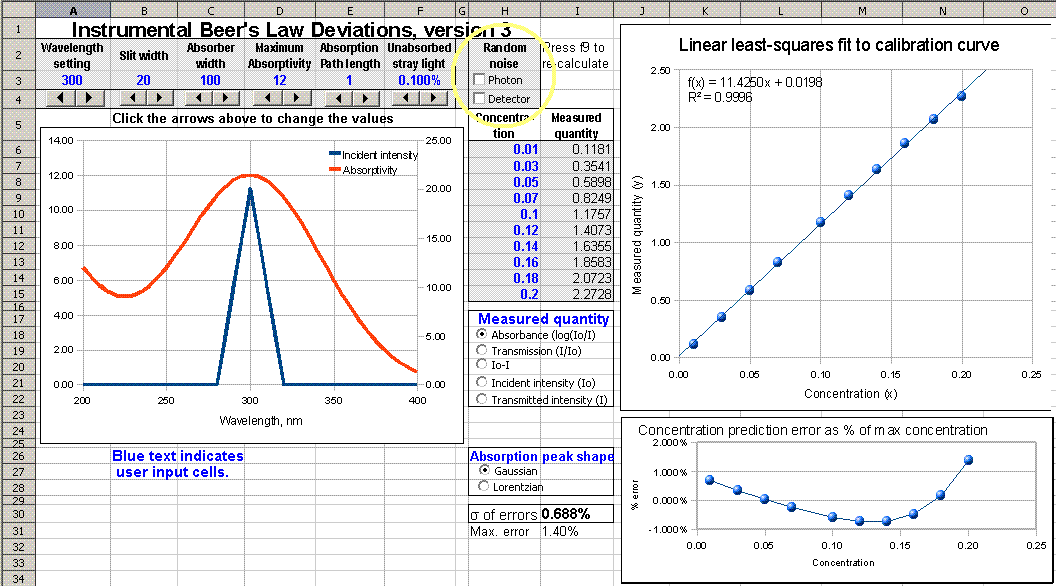
Task: Enable the Photon noise checkbox
Action: 478,80
